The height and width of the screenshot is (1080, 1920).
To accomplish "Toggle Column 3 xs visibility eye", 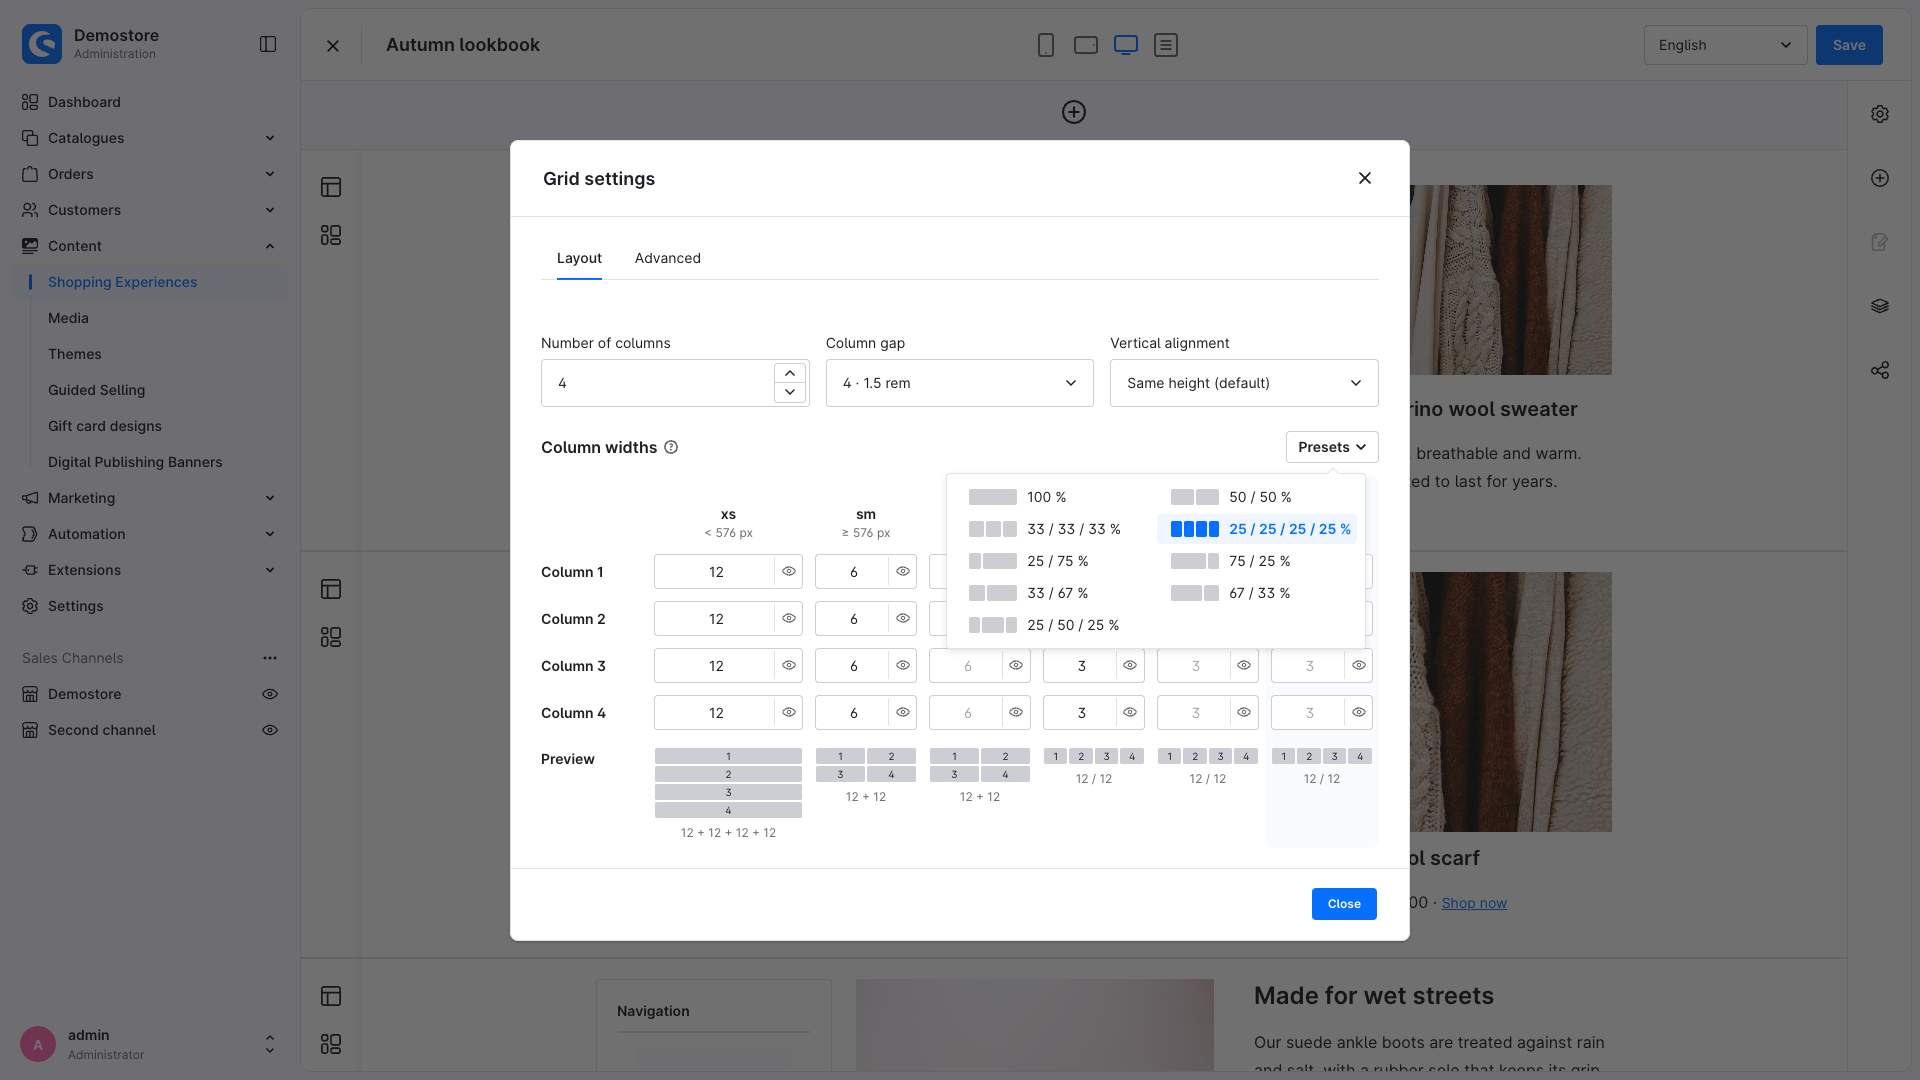I will click(x=789, y=666).
